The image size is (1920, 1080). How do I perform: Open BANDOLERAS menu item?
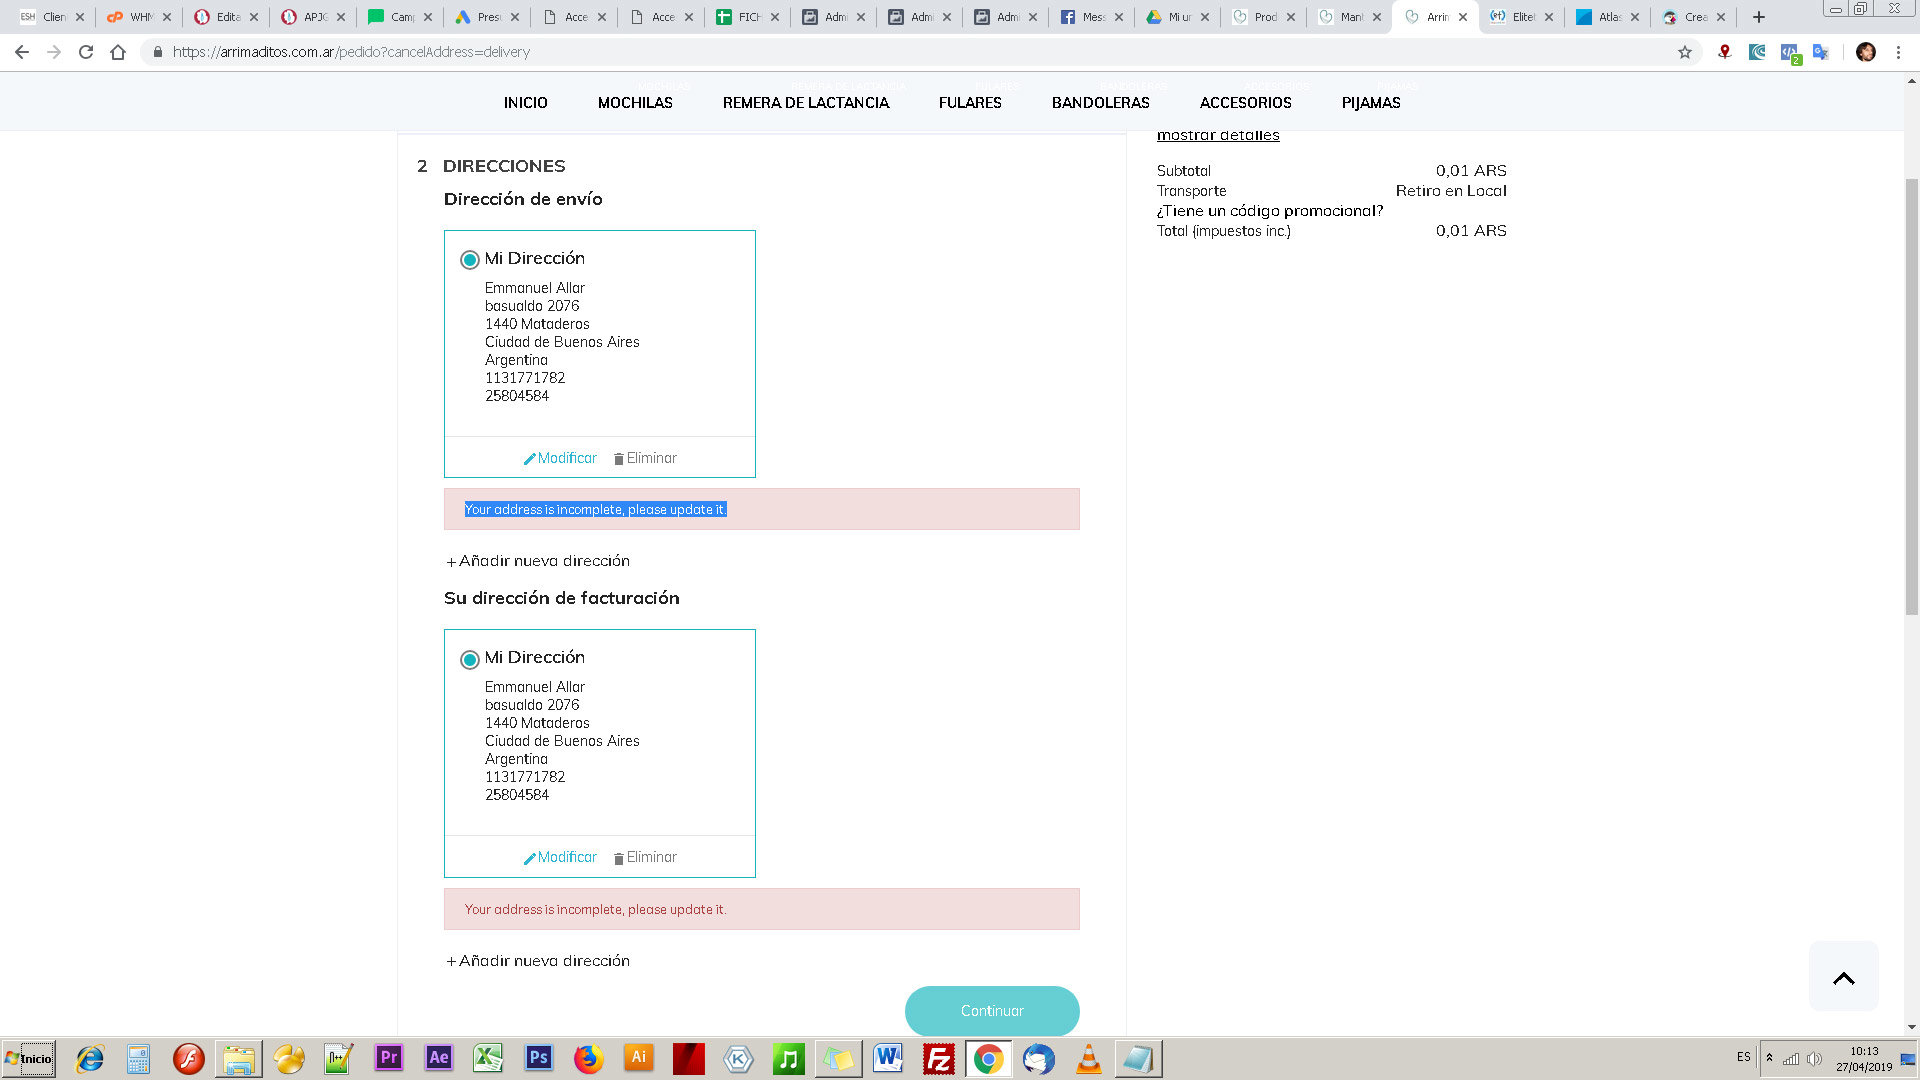1100,103
